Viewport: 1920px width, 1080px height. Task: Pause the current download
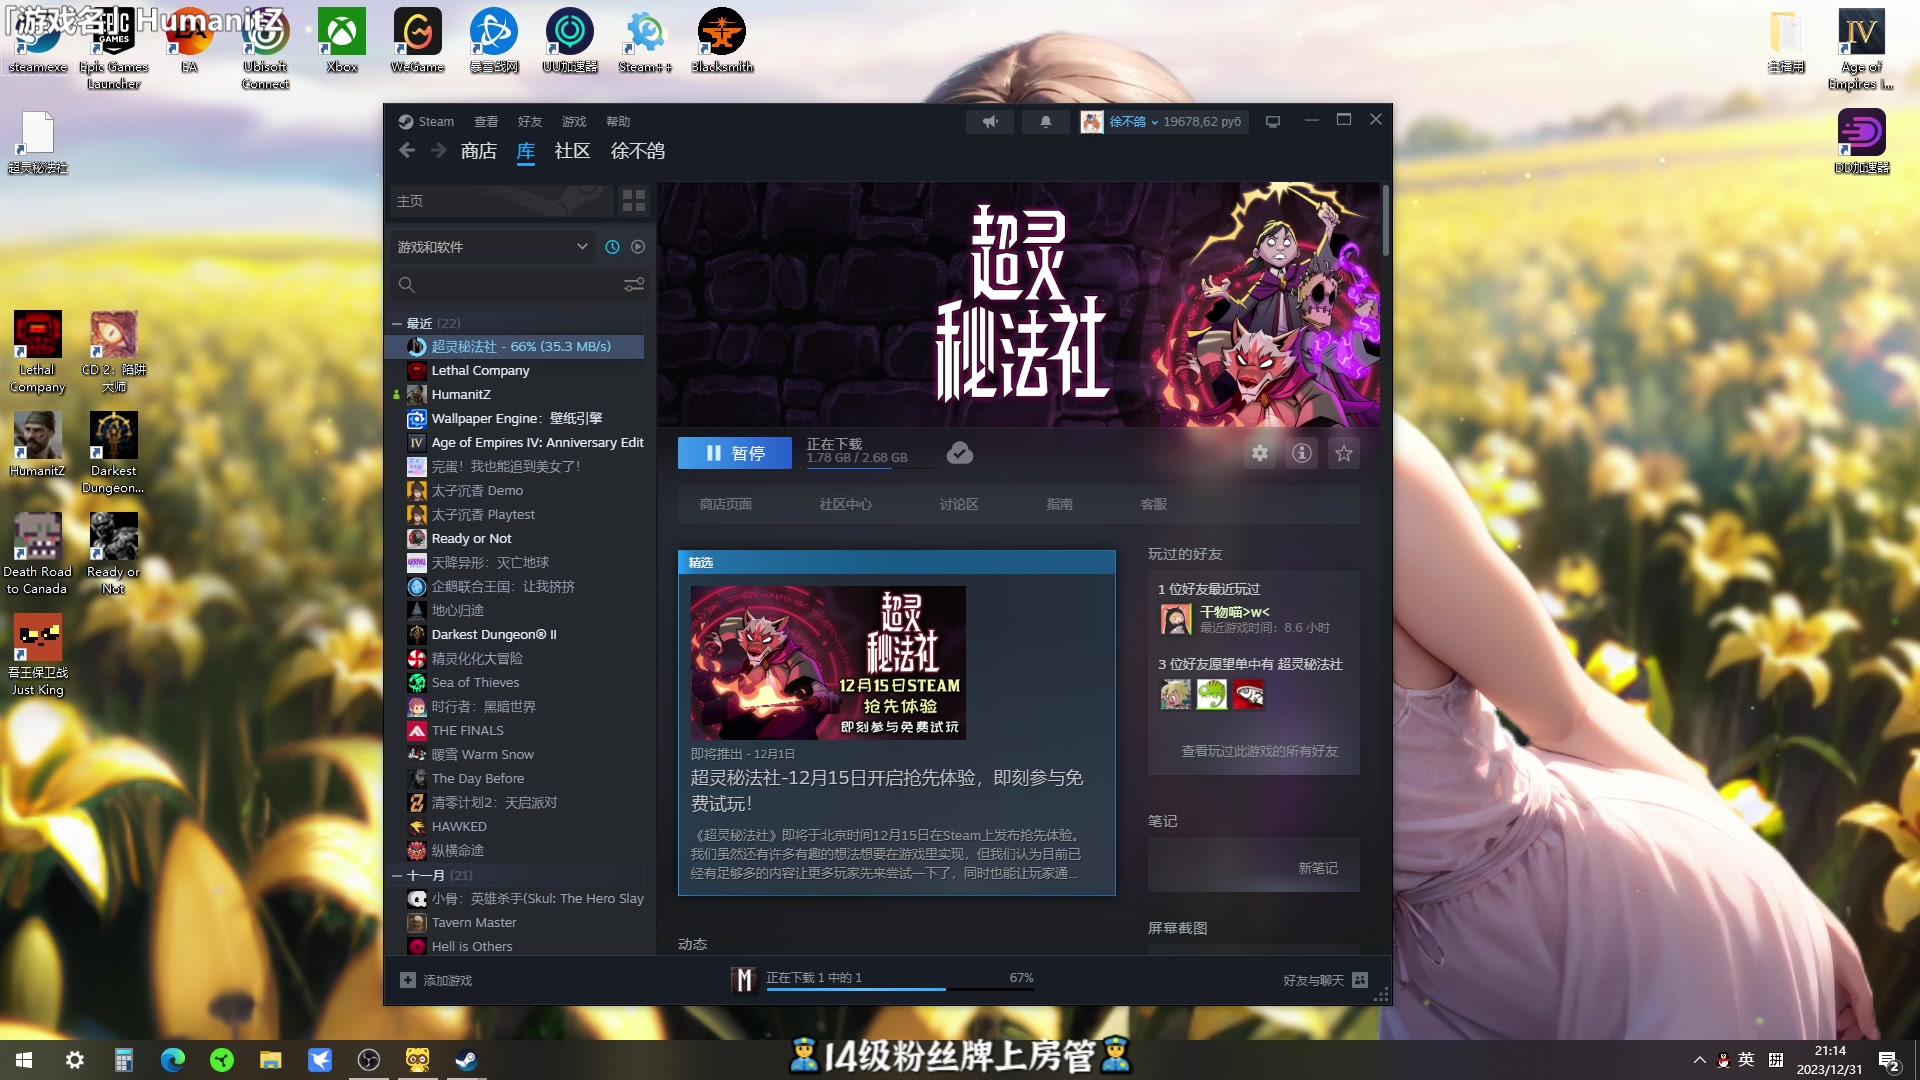click(735, 453)
